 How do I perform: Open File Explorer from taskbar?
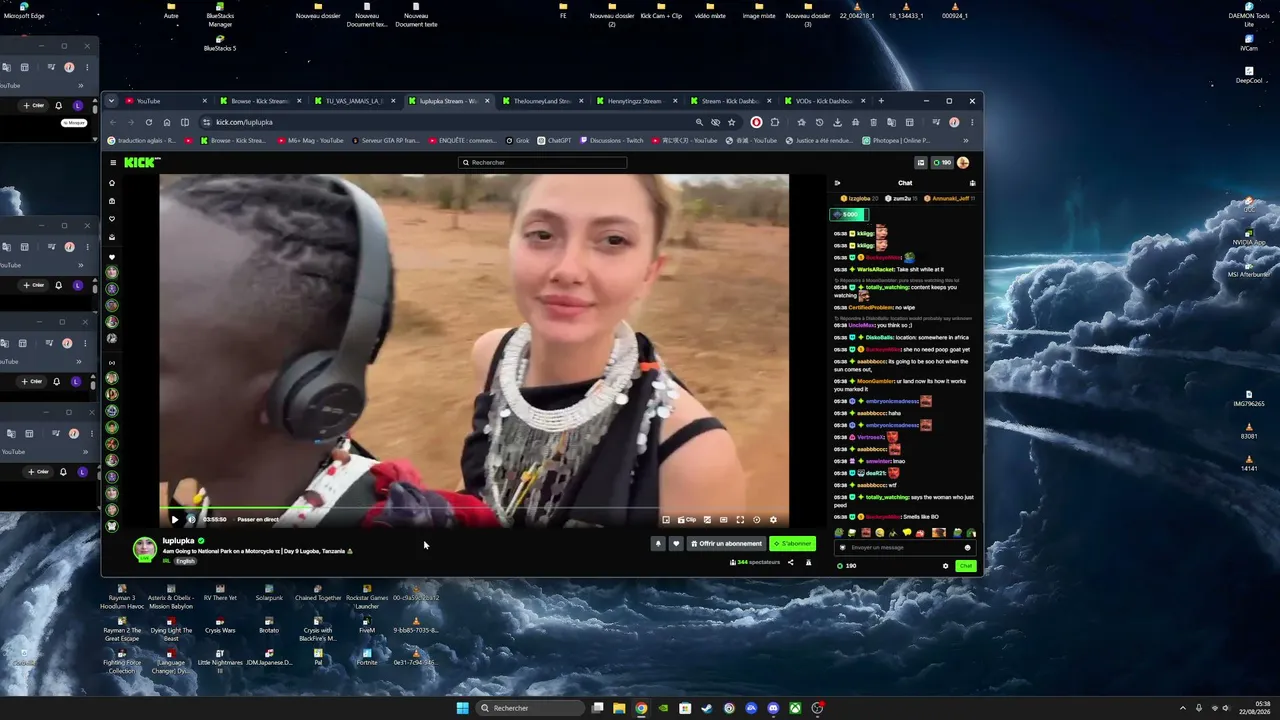tap(619, 708)
